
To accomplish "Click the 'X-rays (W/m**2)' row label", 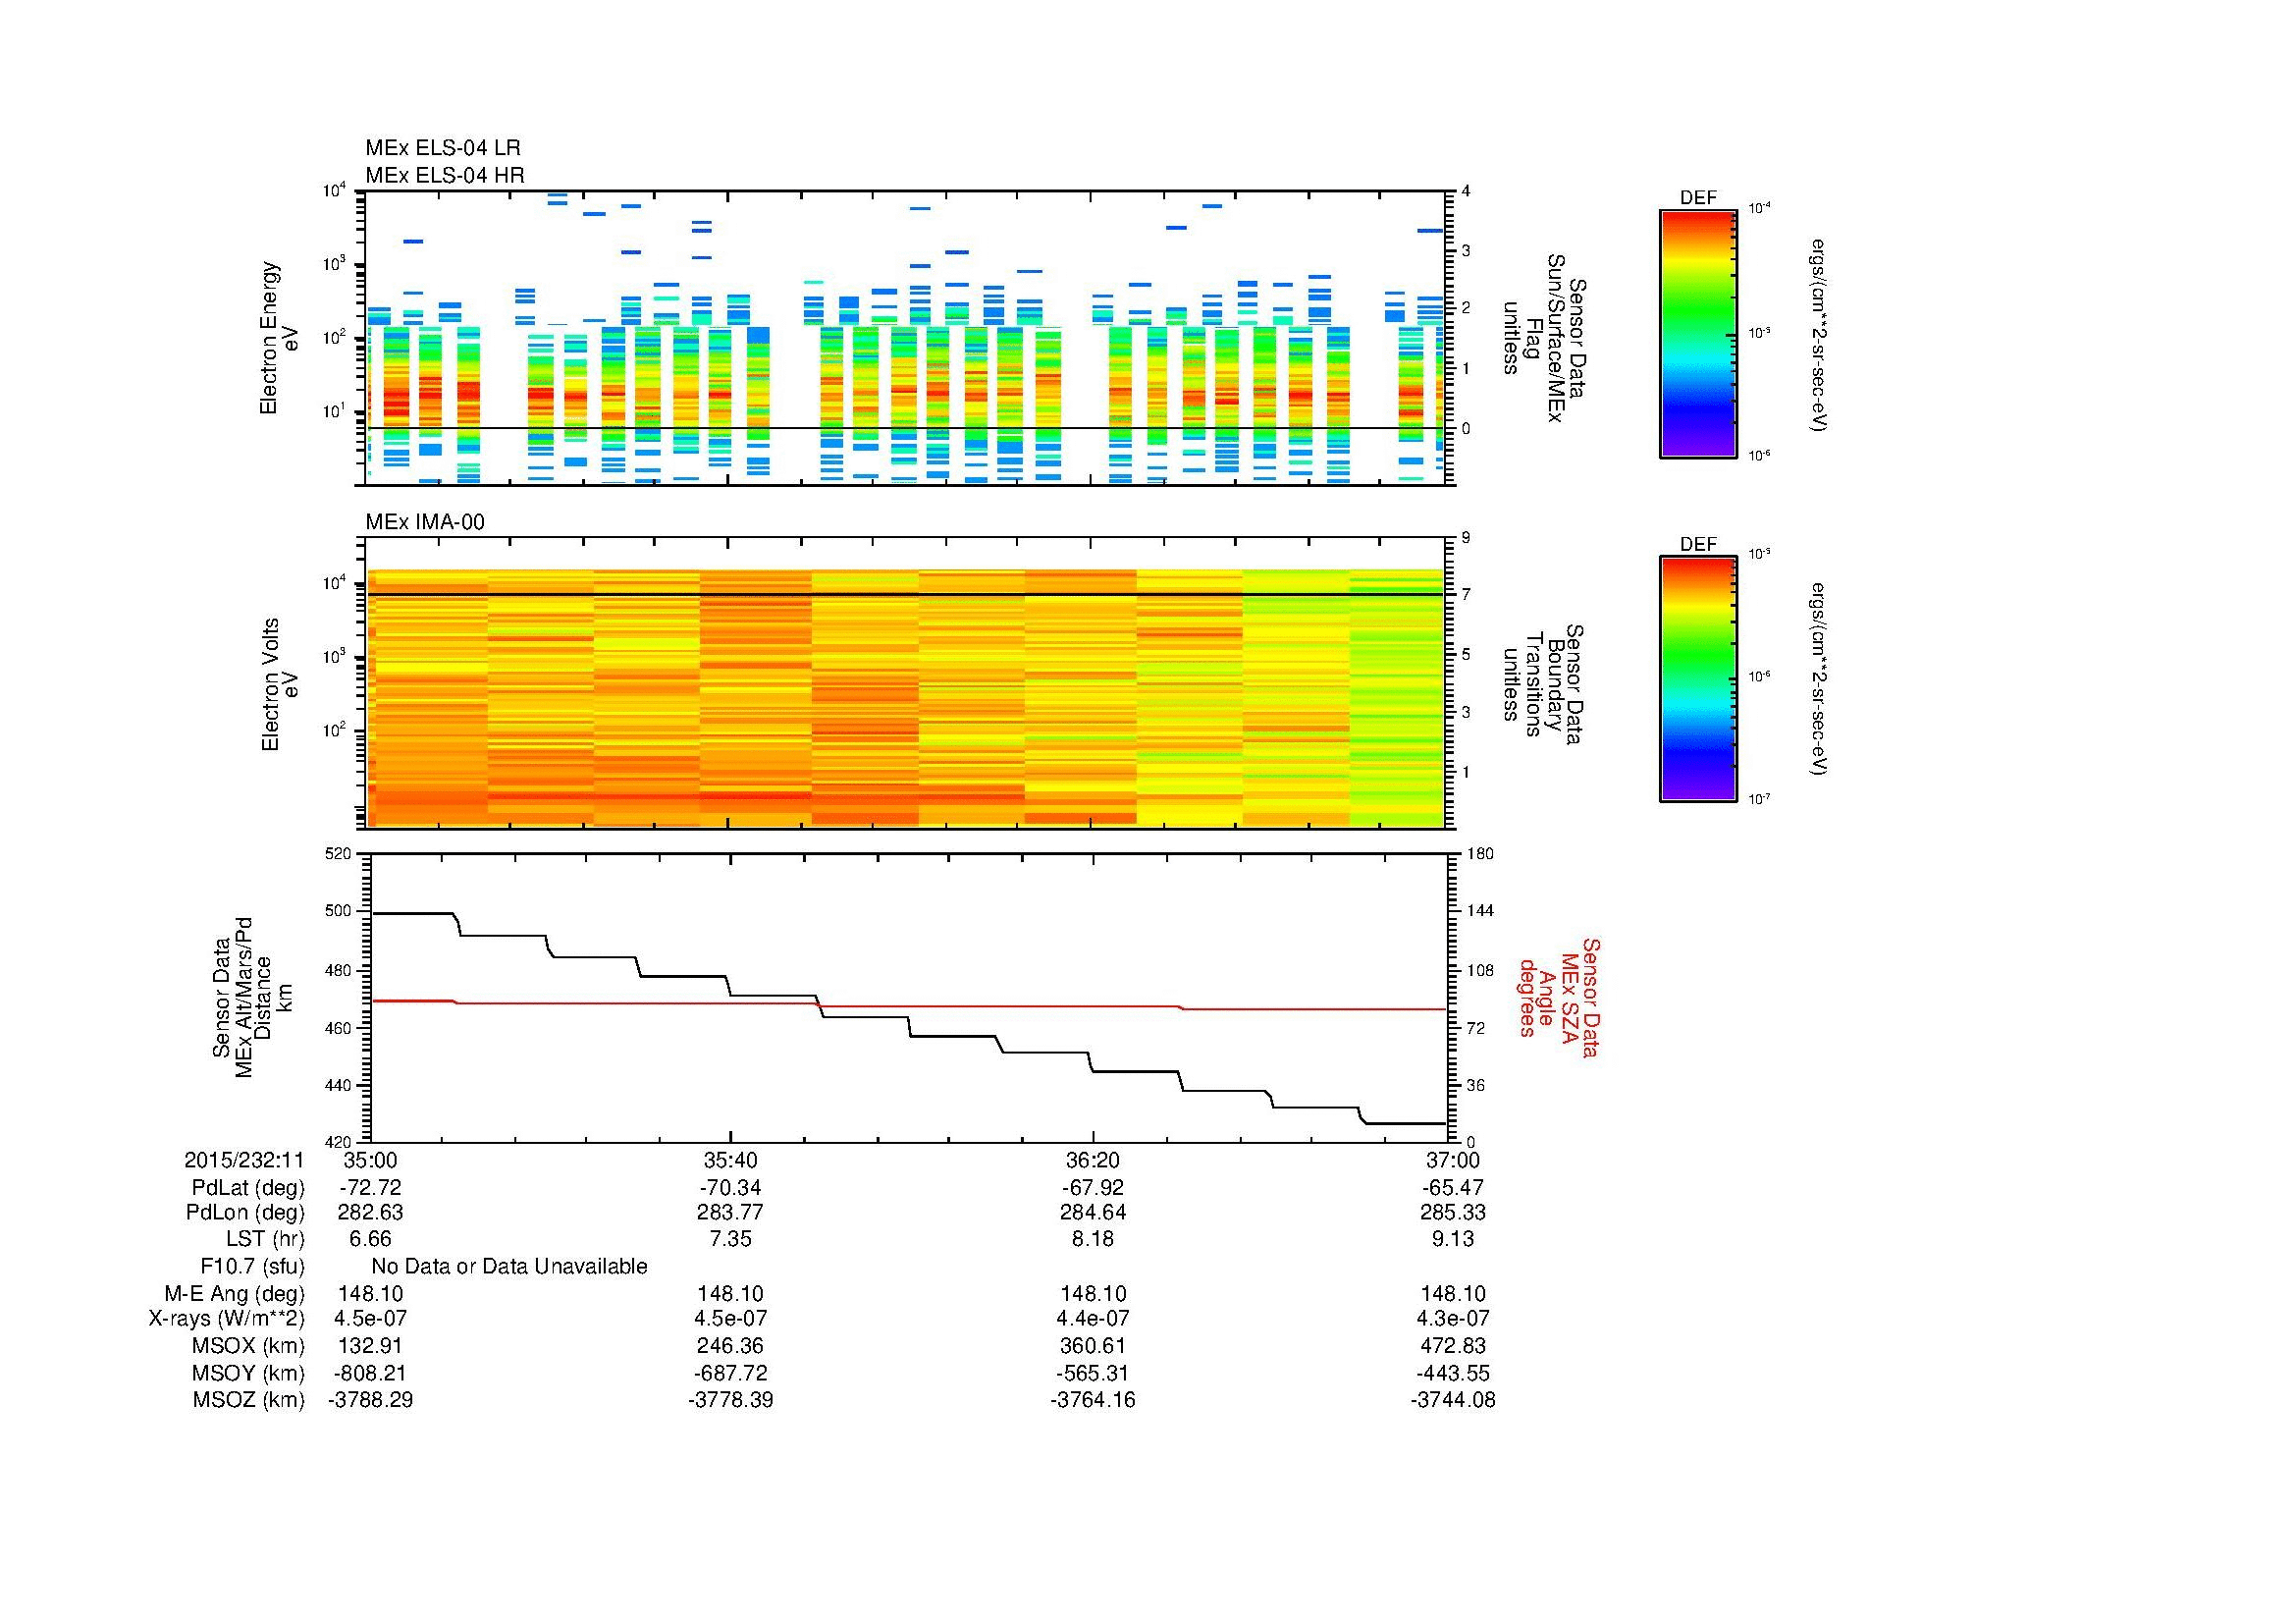I will (x=227, y=1319).
